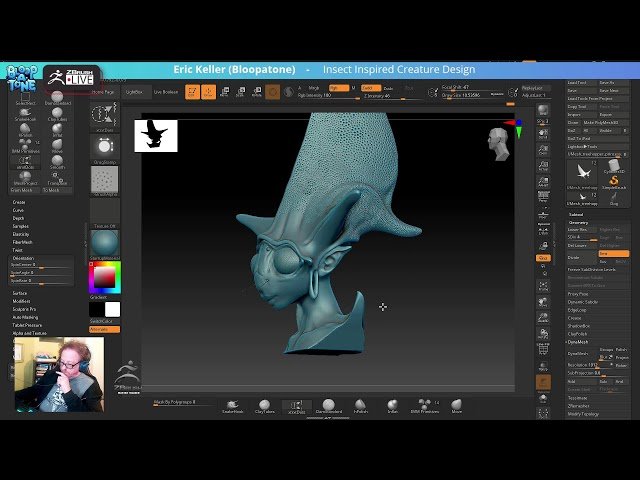Click the SnakeHook brush in bottom shelf
This screenshot has width=640, height=480.
[232, 405]
